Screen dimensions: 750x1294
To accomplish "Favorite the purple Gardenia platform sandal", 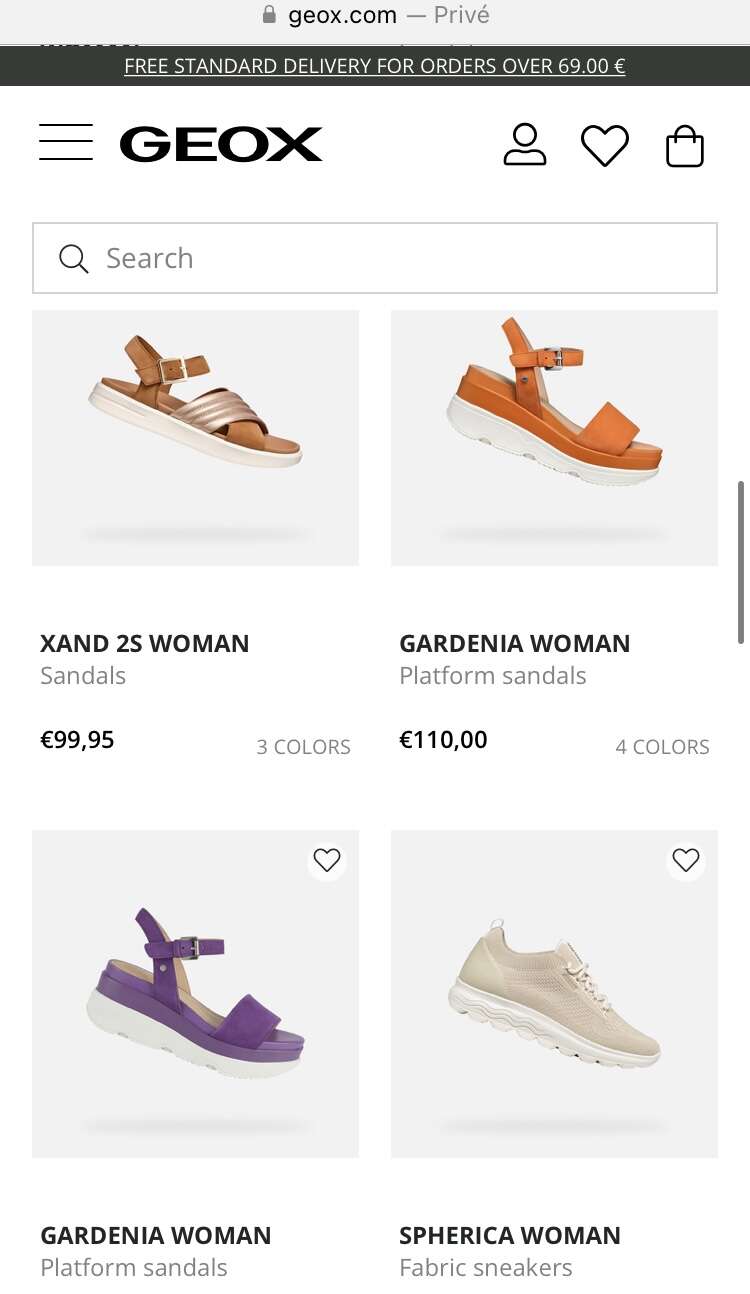I will 327,860.
